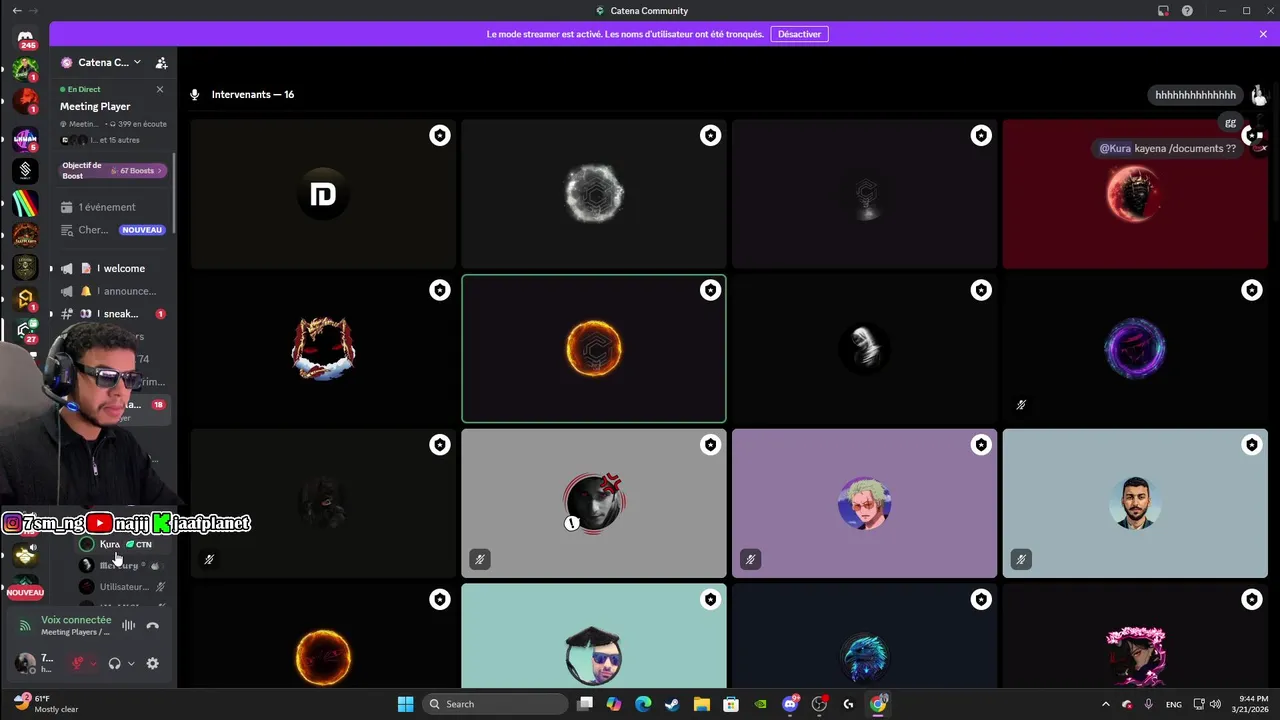Image resolution: width=1280 pixels, height=720 pixels.
Task: Open own user avatar in user panel
Action: coord(26,663)
